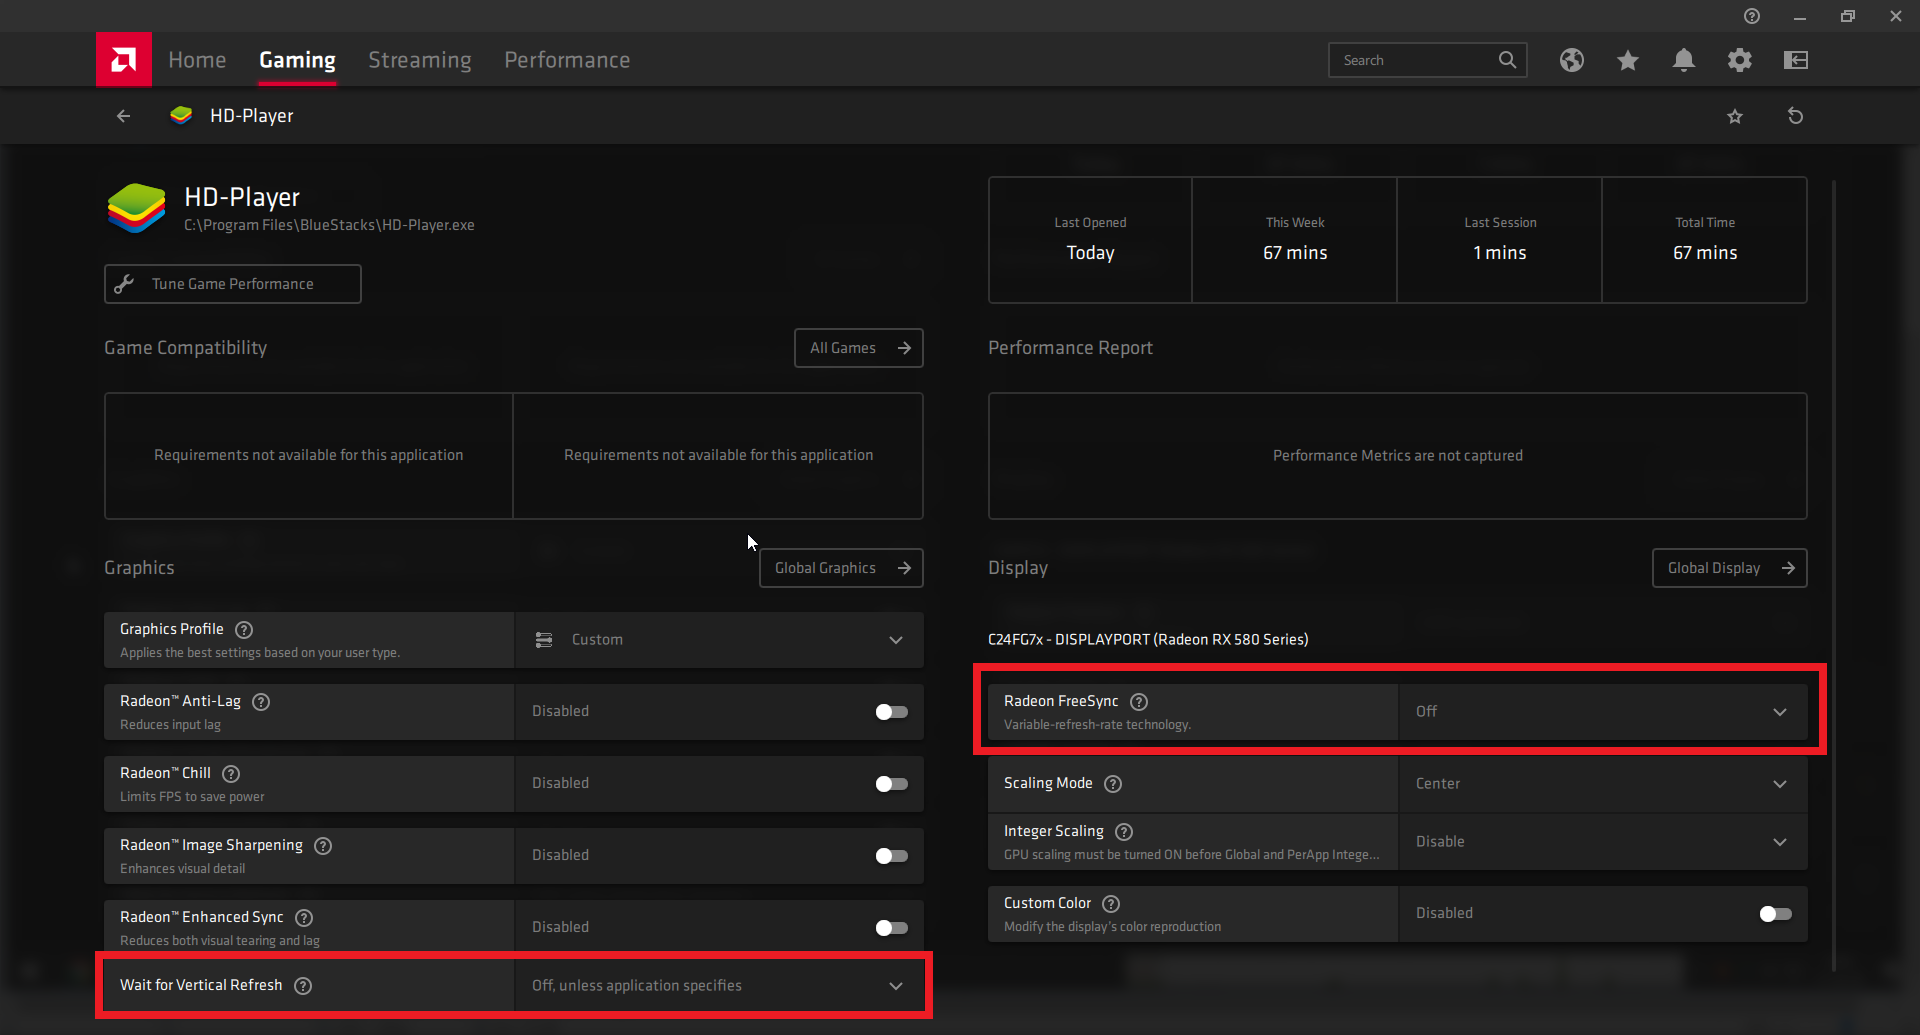Switch to the Home tab
This screenshot has width=1920, height=1035.
tap(197, 60)
